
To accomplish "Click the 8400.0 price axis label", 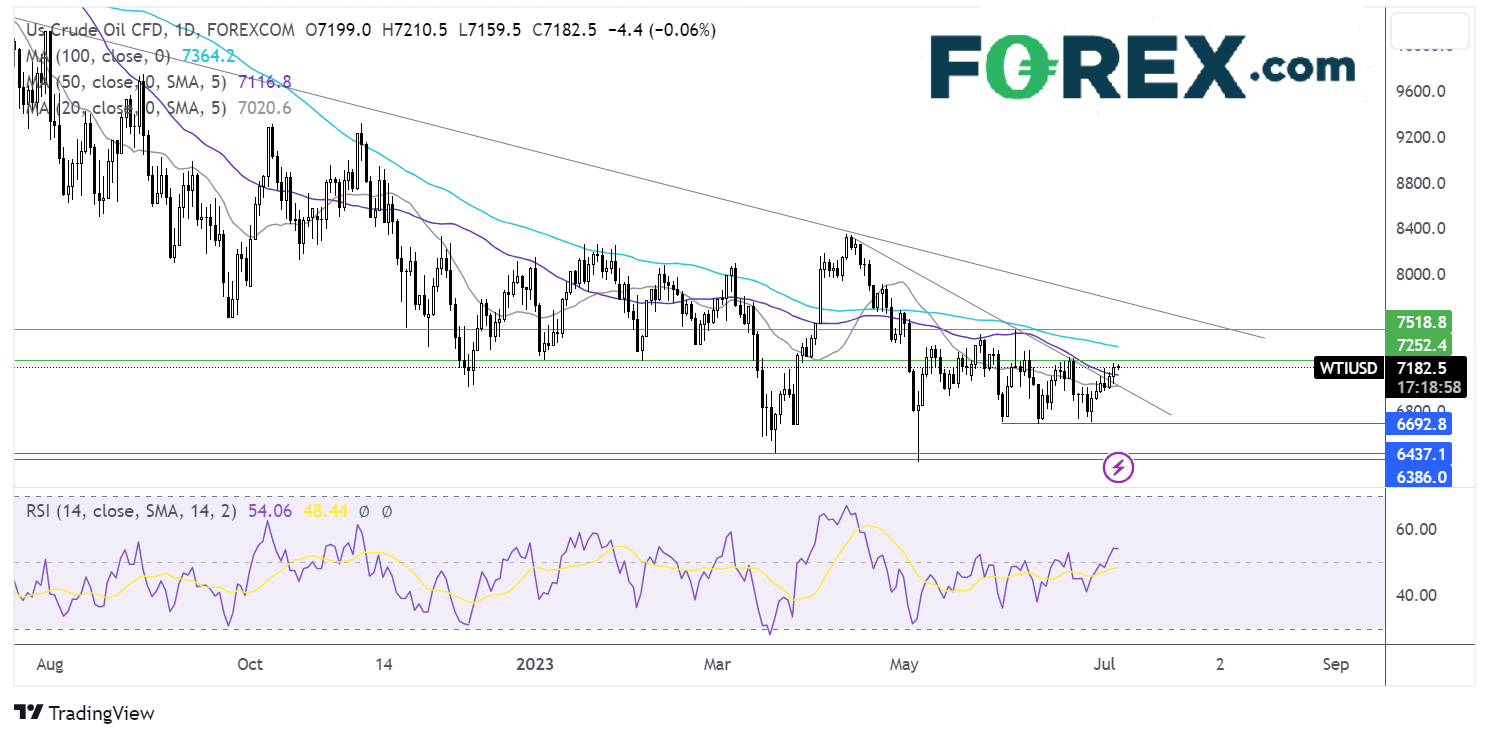I will point(1421,228).
